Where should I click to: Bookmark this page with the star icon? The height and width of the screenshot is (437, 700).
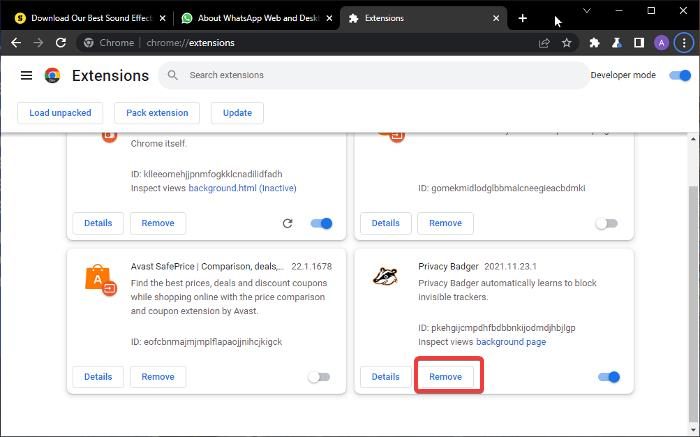567,43
